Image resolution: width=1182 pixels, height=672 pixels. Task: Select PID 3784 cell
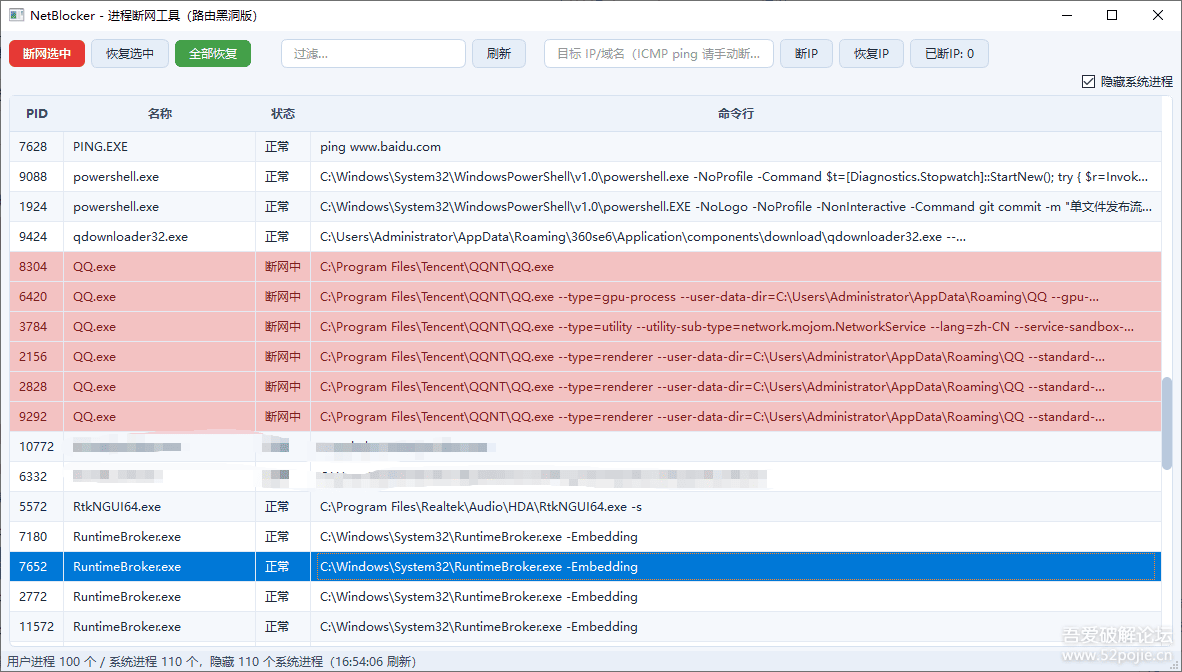[37, 327]
